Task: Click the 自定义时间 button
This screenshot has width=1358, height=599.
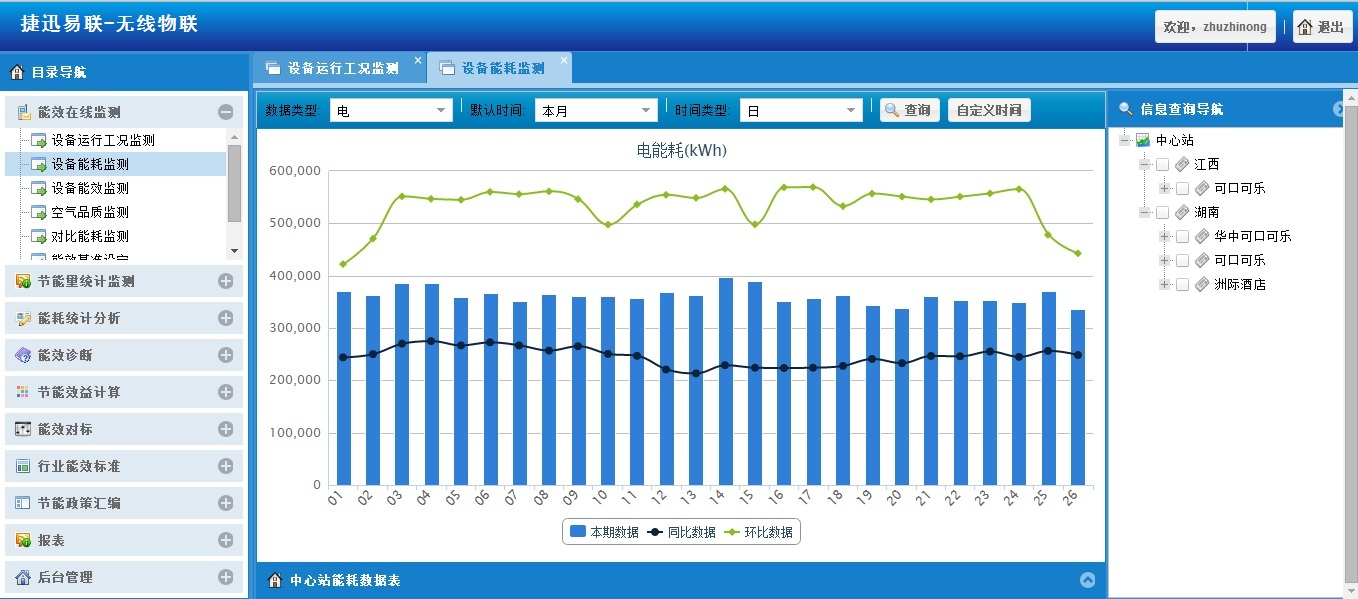Action: coord(989,109)
